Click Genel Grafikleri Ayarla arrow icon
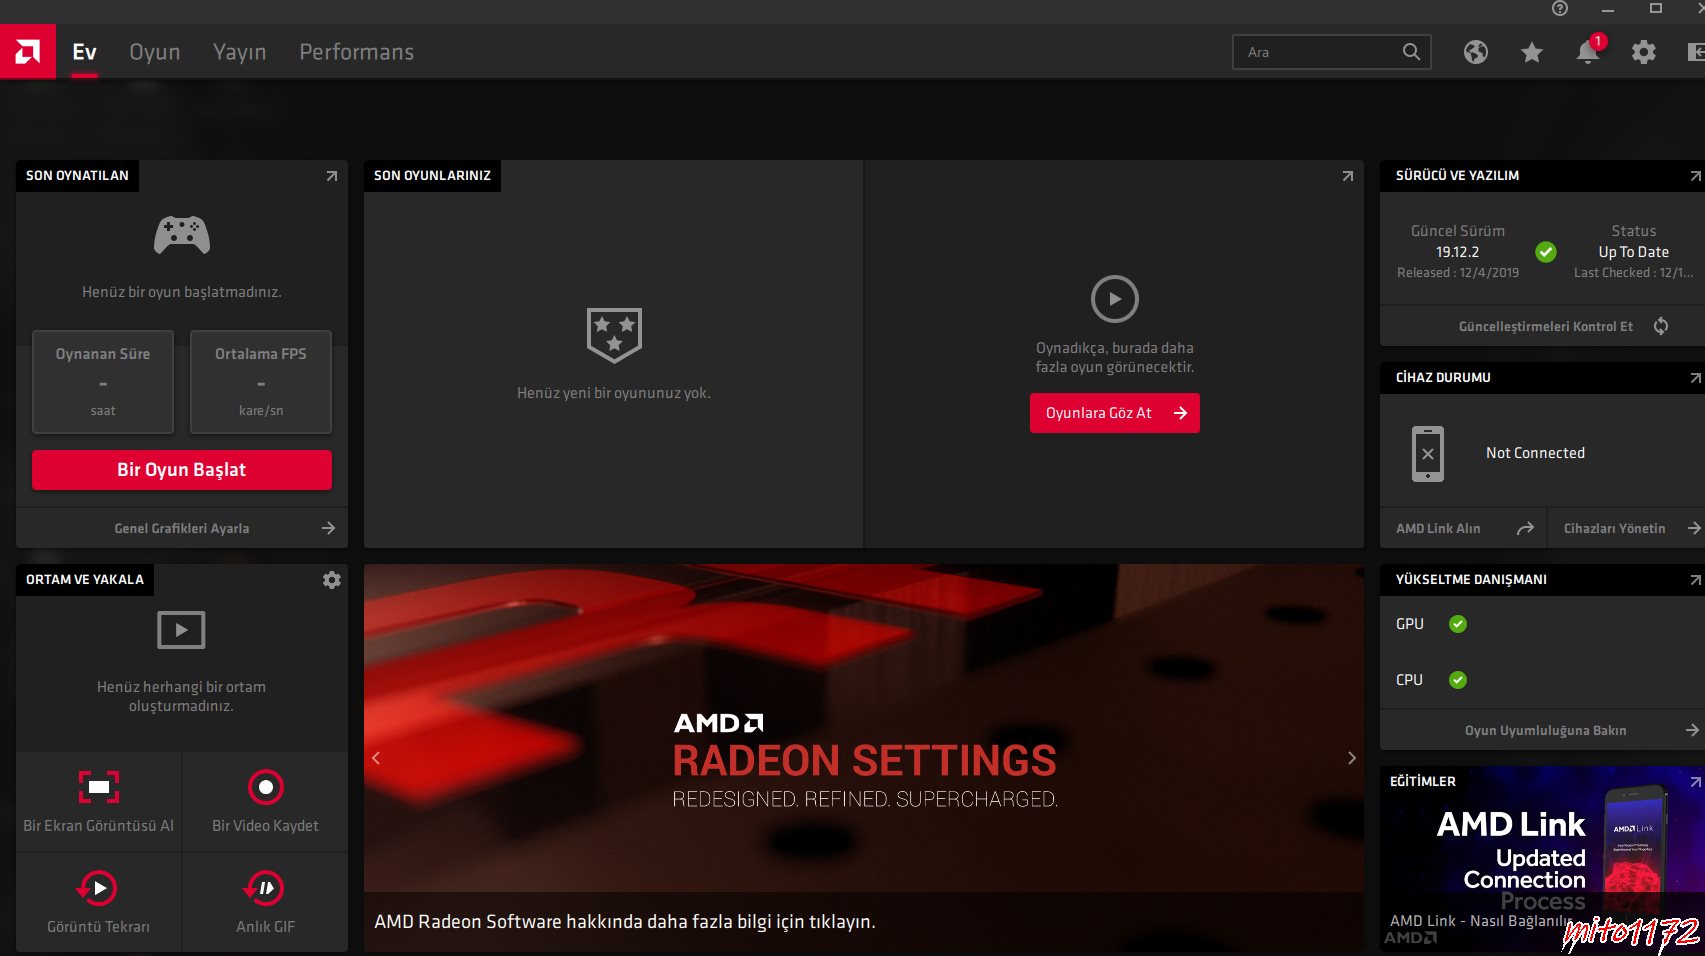Viewport: 1705px width, 956px height. point(328,528)
